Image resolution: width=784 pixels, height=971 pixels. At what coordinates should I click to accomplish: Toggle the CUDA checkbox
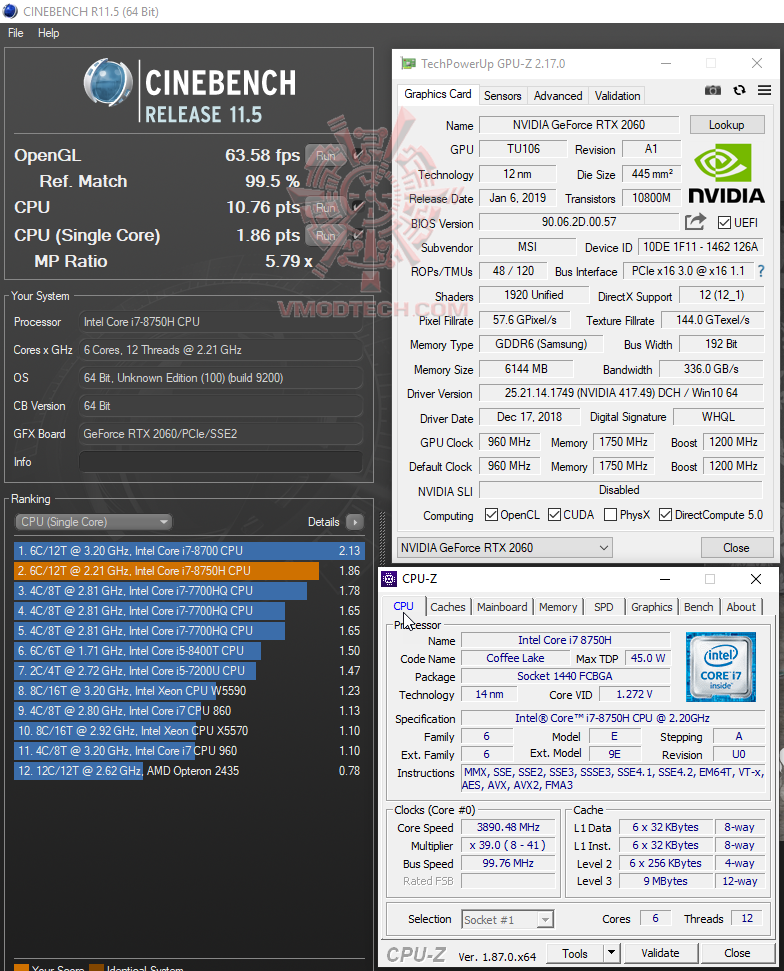click(554, 515)
